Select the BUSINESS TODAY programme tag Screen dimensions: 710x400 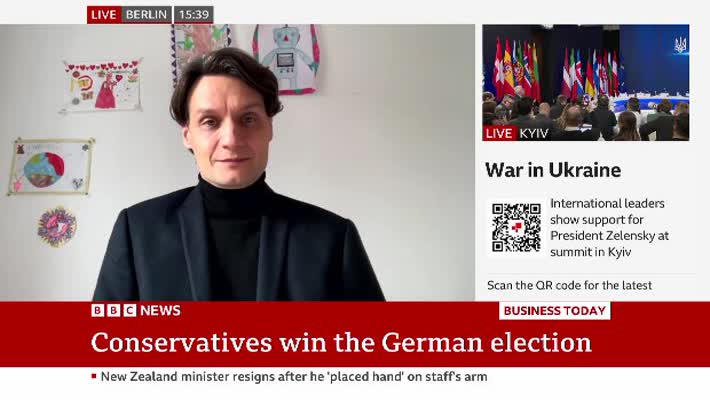555,311
